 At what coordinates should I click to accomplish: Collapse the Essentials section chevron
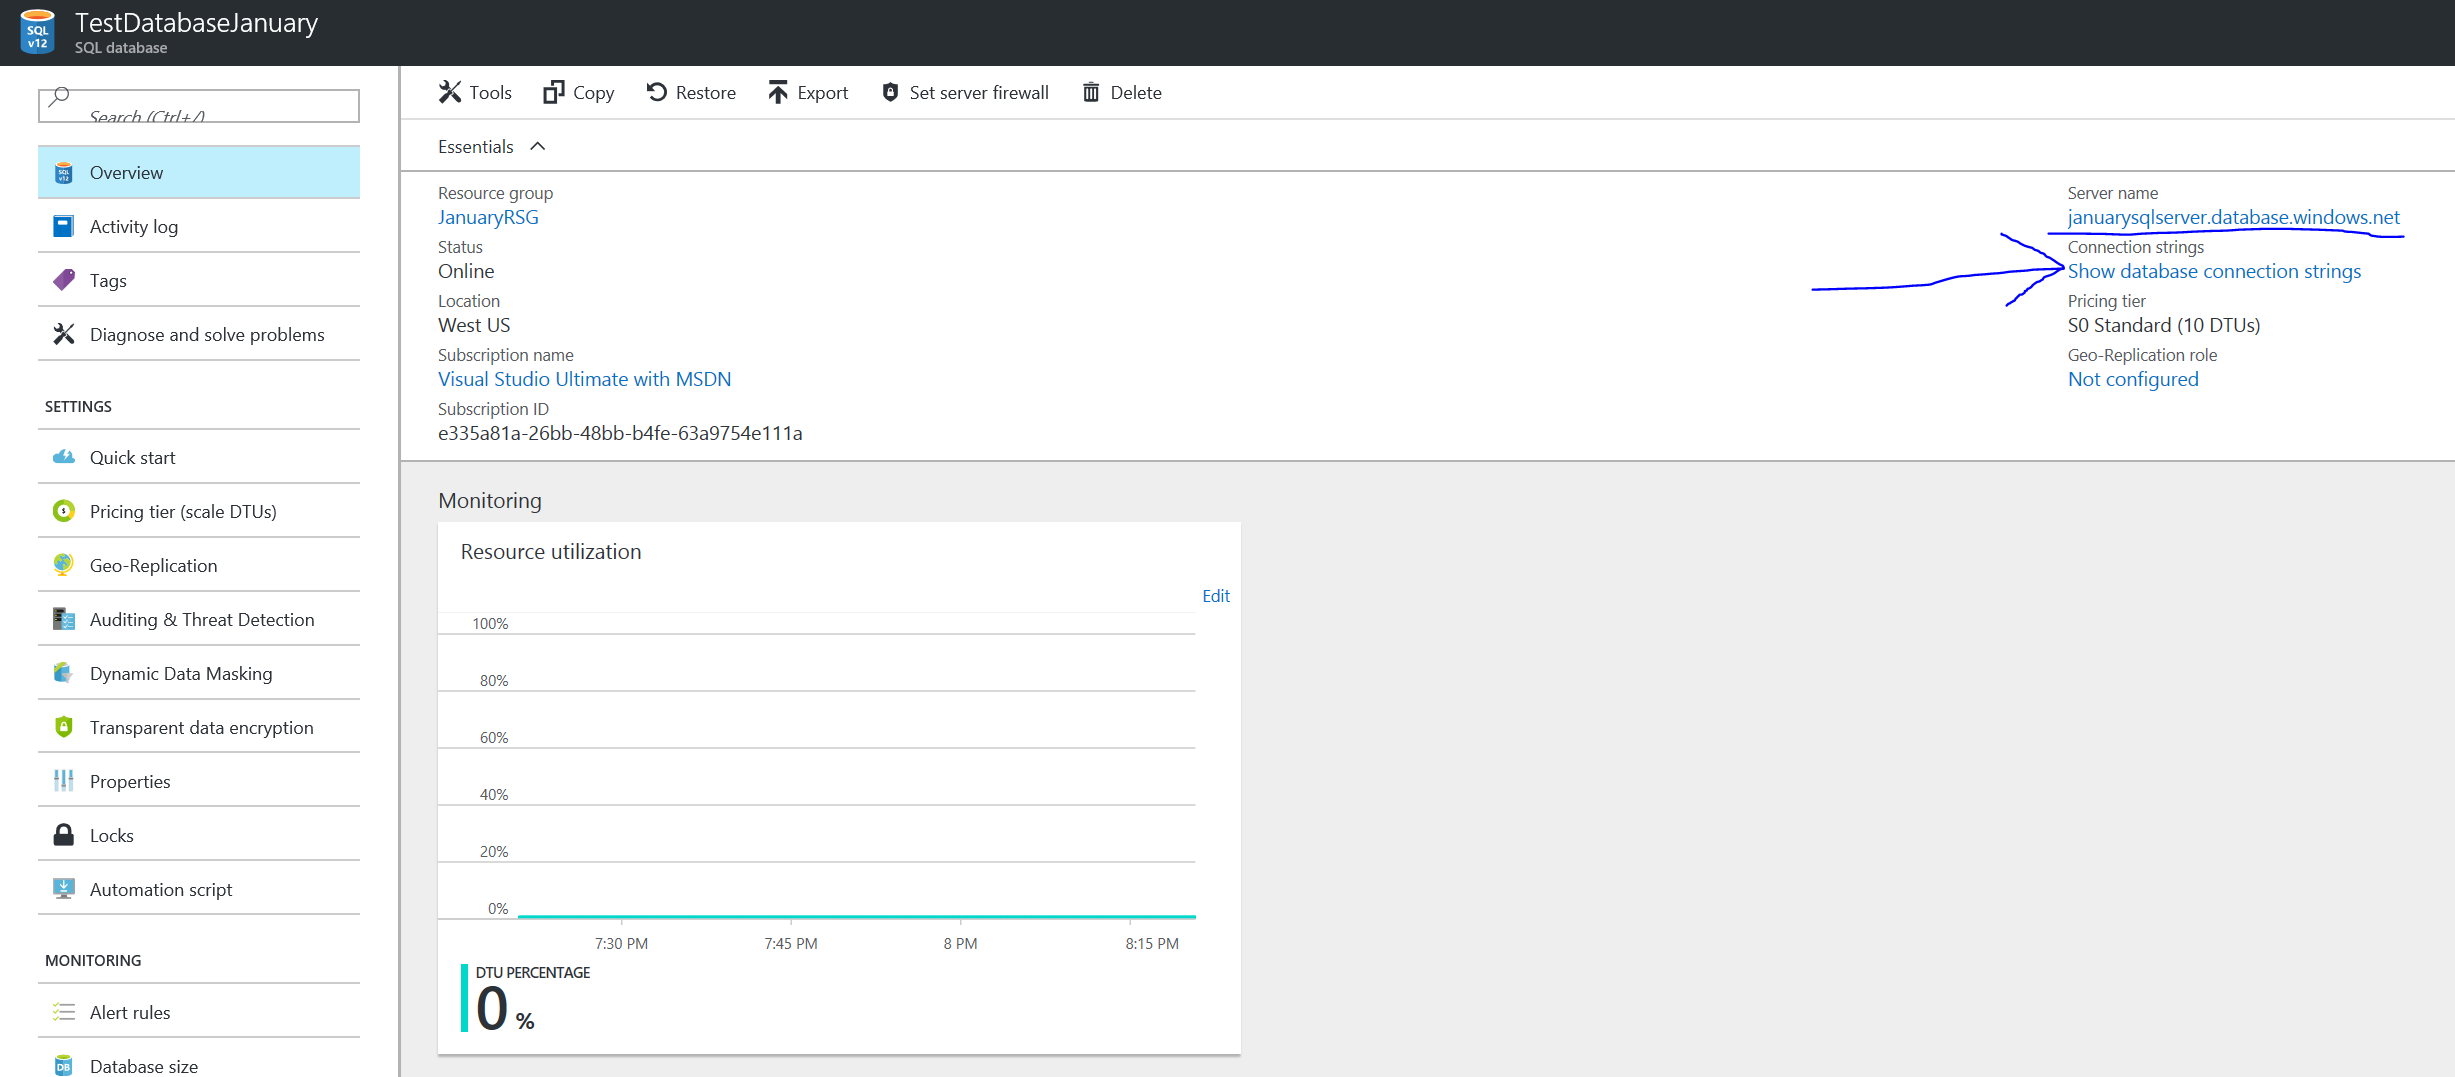(x=538, y=146)
